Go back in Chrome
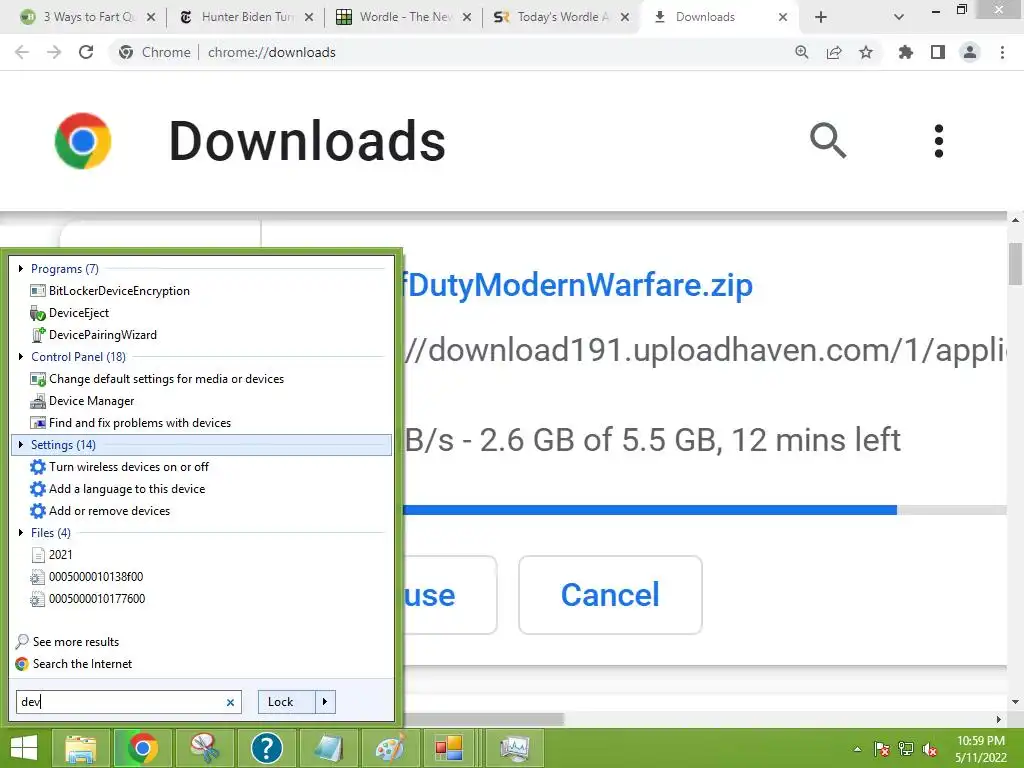 (22, 52)
